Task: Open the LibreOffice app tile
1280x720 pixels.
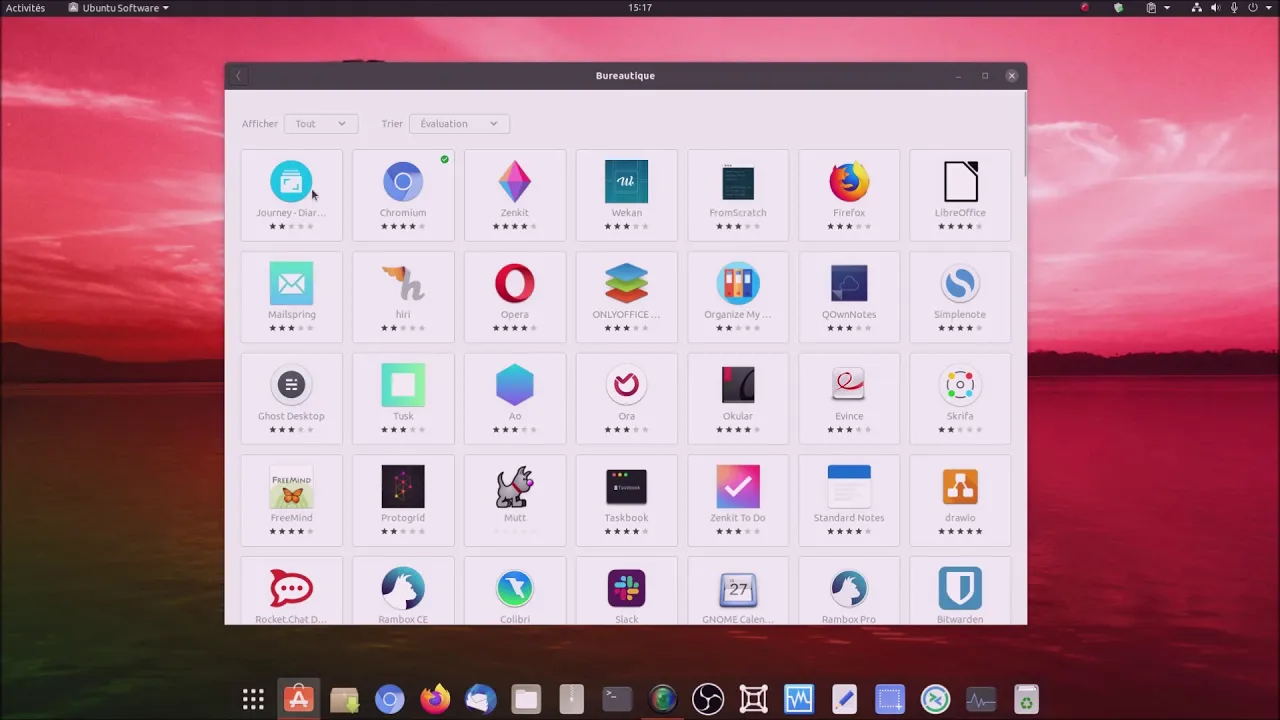Action: coord(960,195)
